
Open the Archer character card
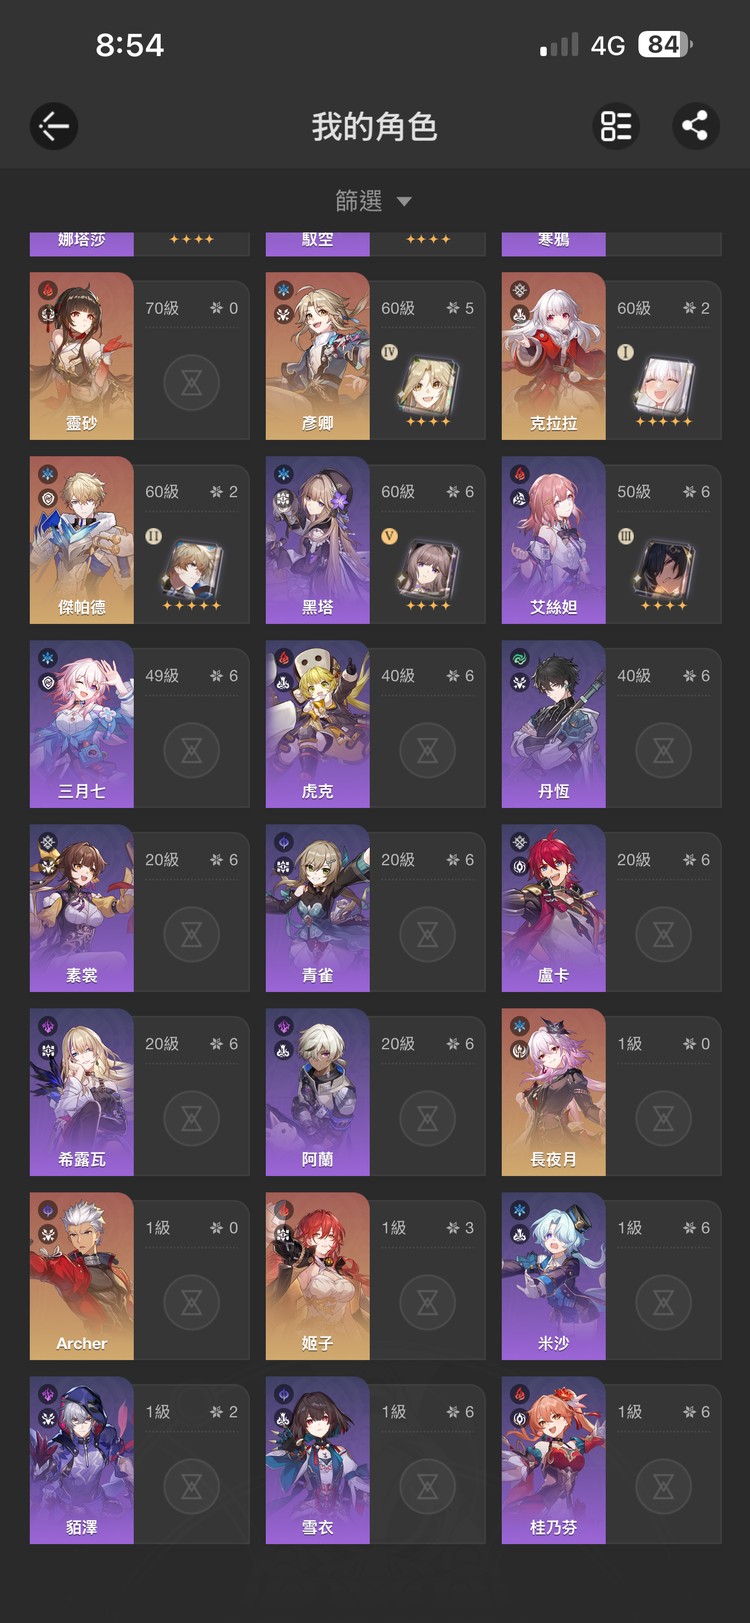pos(140,1276)
